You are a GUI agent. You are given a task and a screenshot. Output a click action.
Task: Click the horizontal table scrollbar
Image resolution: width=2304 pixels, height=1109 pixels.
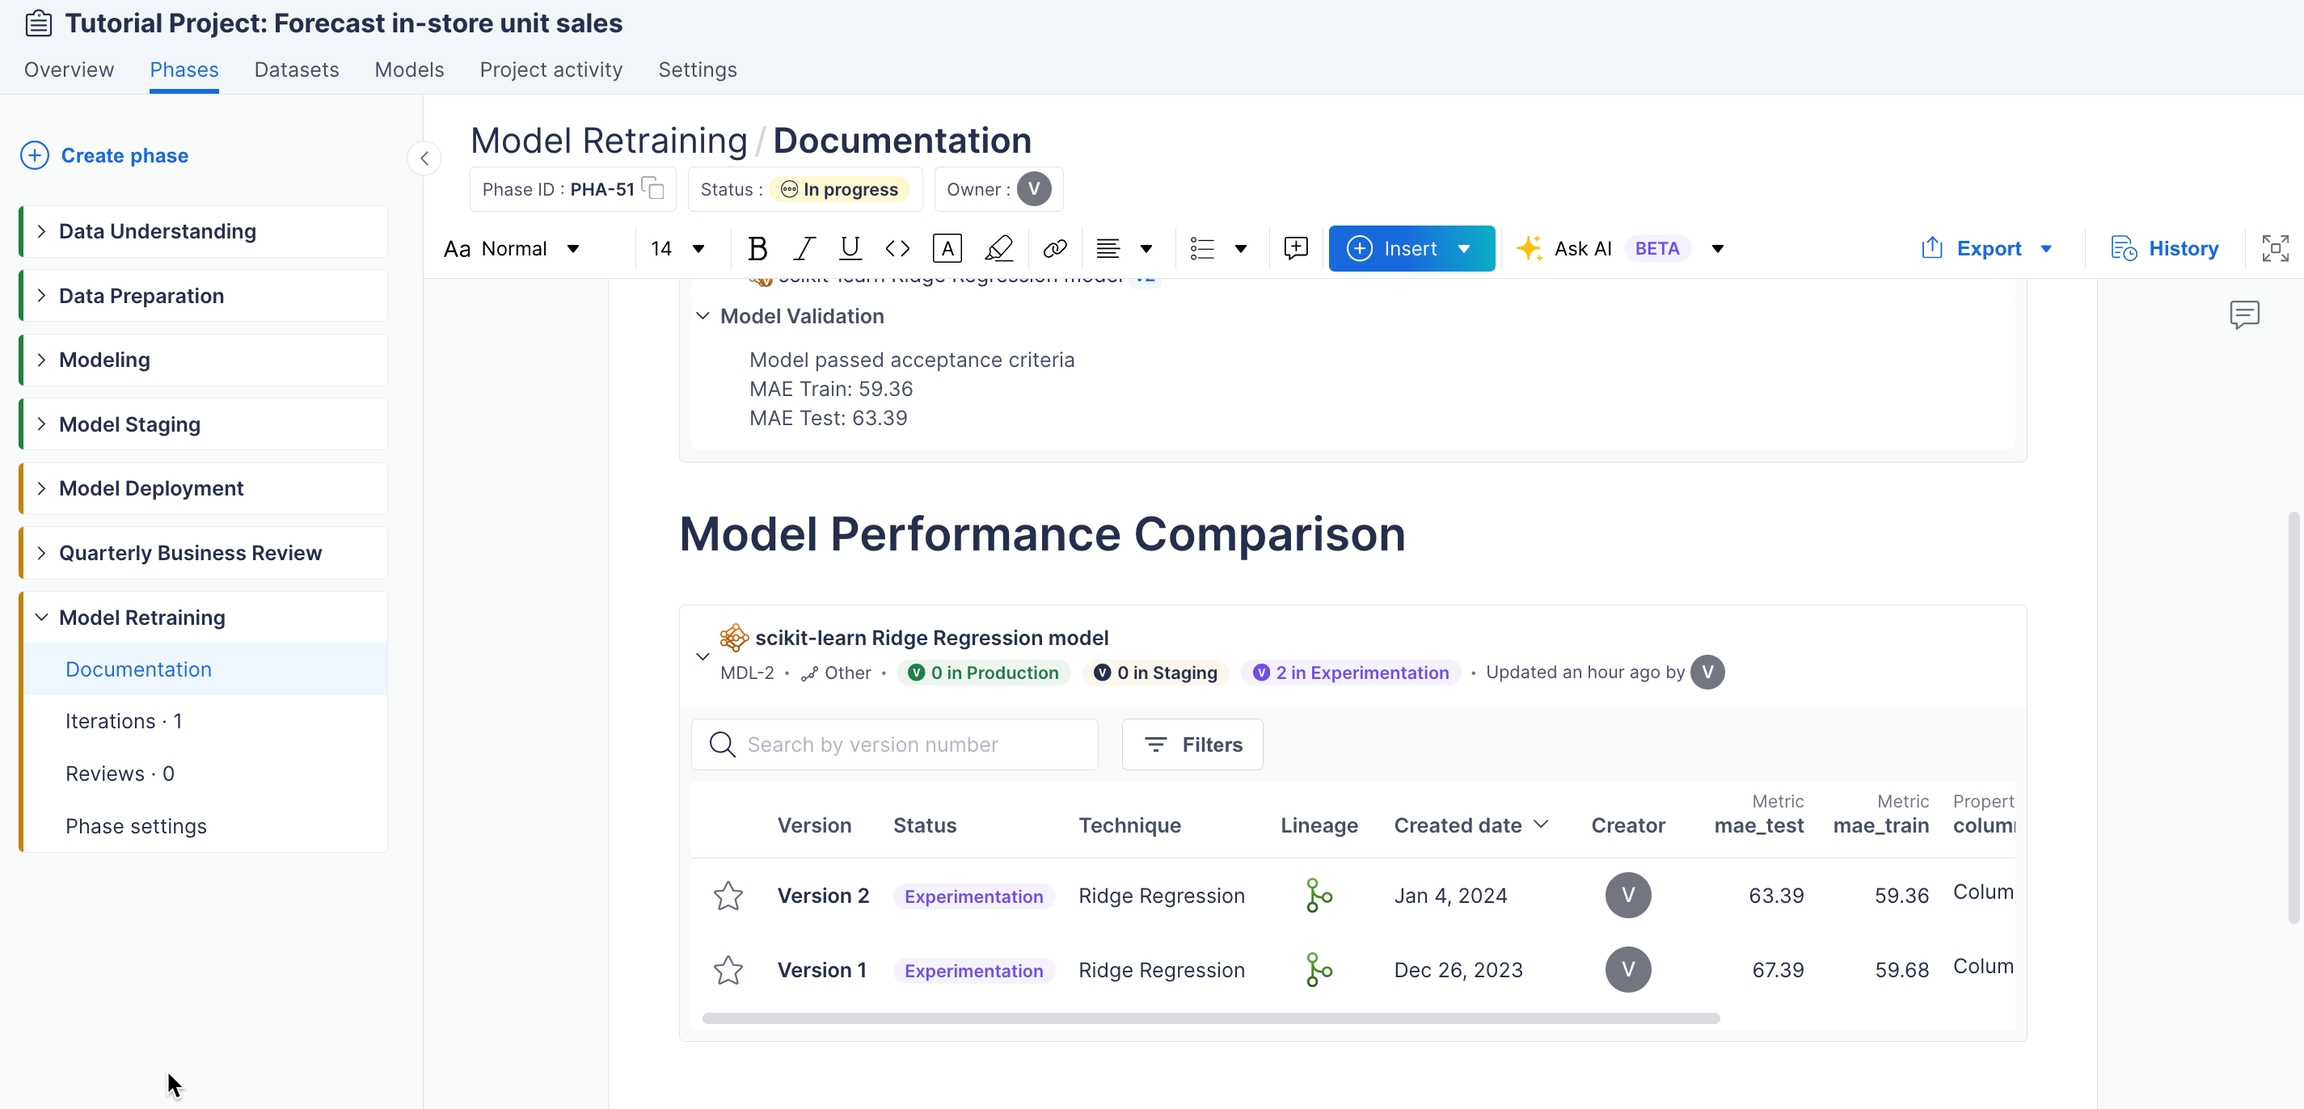pos(1210,1018)
